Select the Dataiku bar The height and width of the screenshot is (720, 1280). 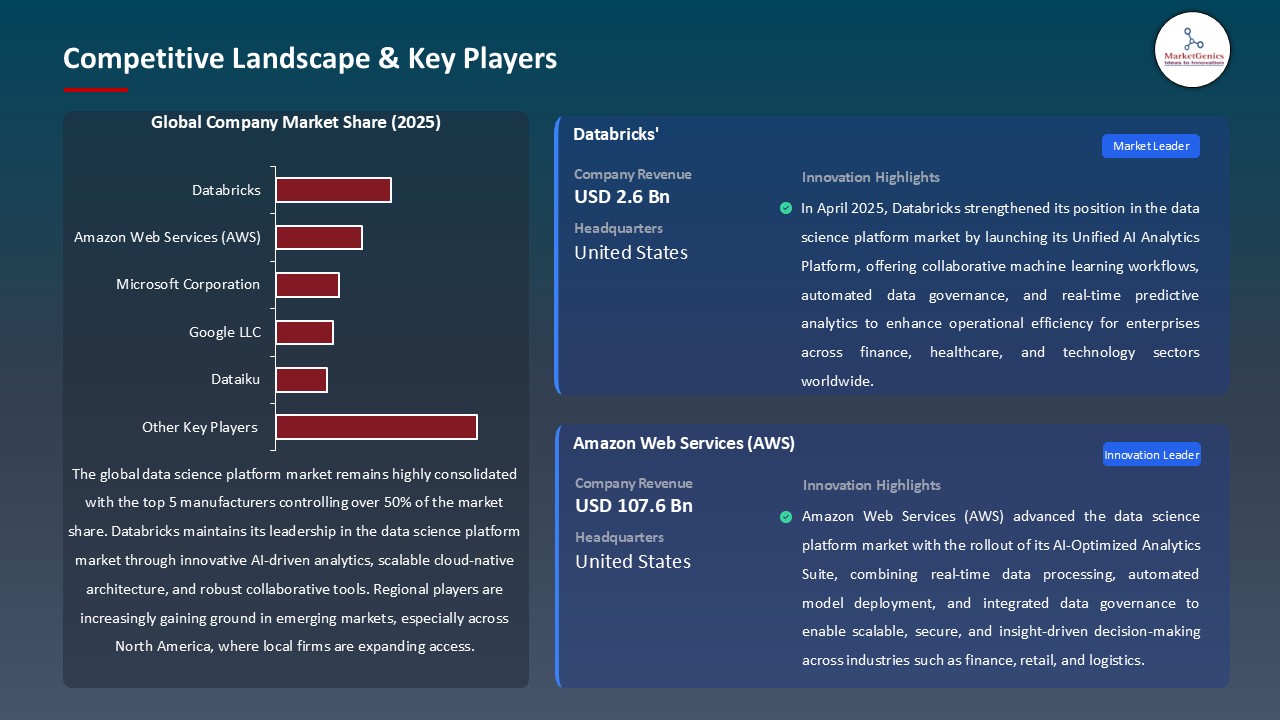pos(302,379)
